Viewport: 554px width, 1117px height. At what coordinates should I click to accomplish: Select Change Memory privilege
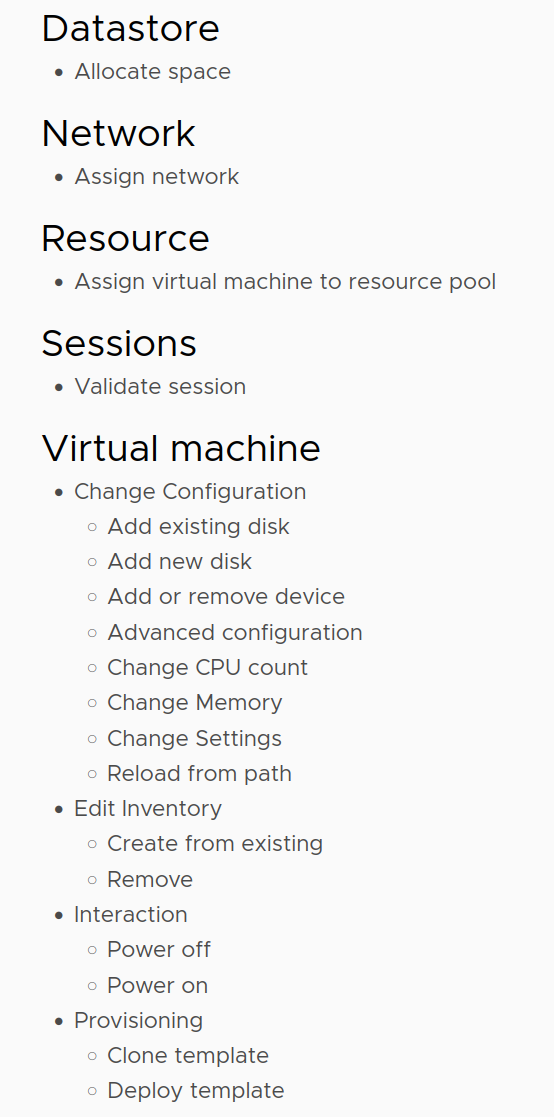194,702
